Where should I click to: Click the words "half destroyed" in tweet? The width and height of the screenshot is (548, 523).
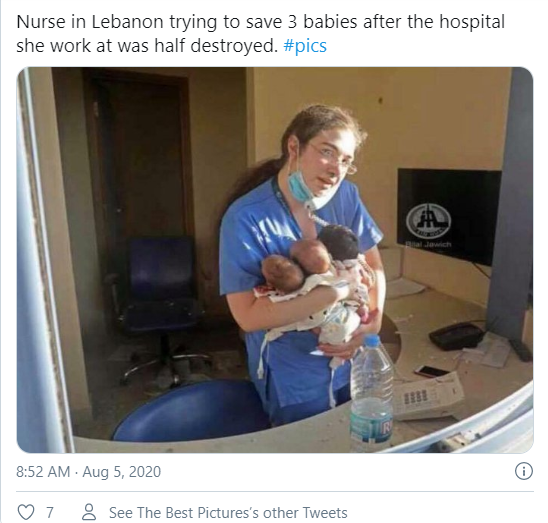point(216,46)
